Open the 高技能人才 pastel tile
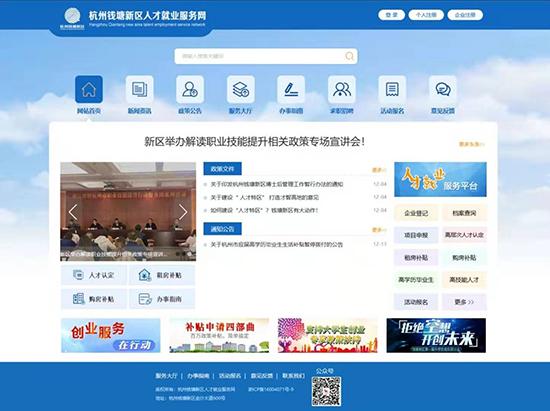The height and width of the screenshot is (411, 550). tap(464, 279)
